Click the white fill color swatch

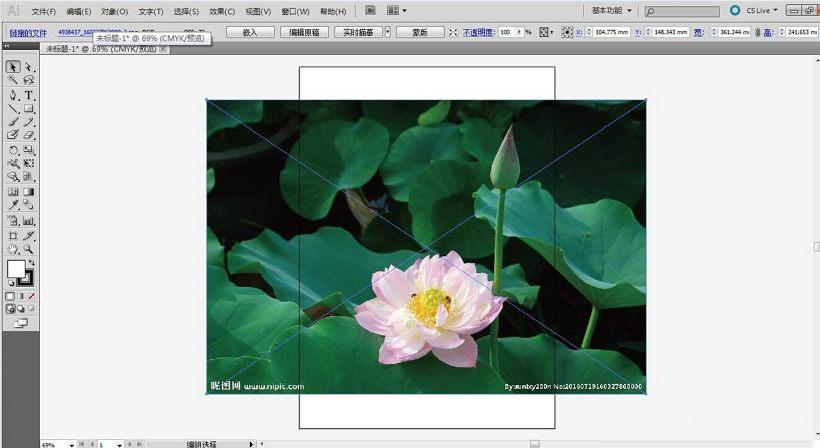pyautogui.click(x=16, y=269)
